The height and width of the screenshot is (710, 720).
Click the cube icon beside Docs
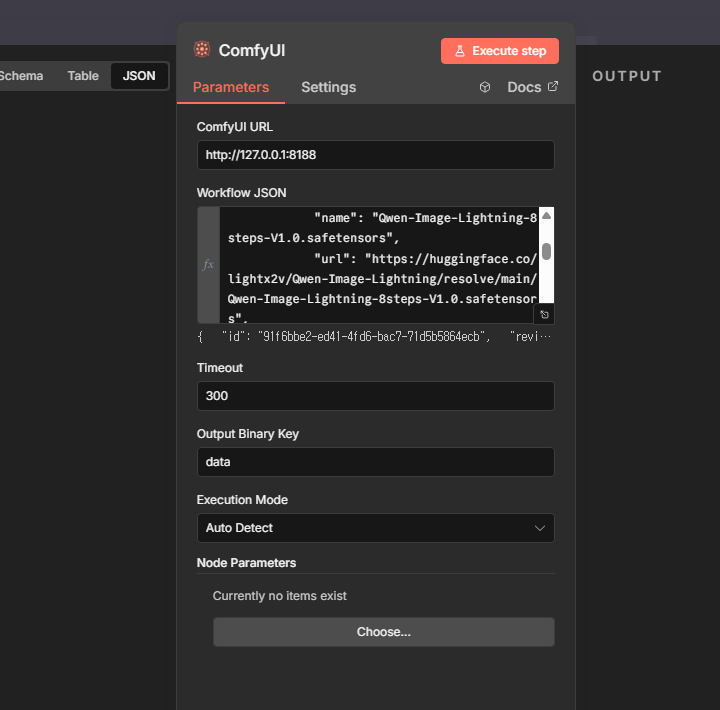pos(485,87)
